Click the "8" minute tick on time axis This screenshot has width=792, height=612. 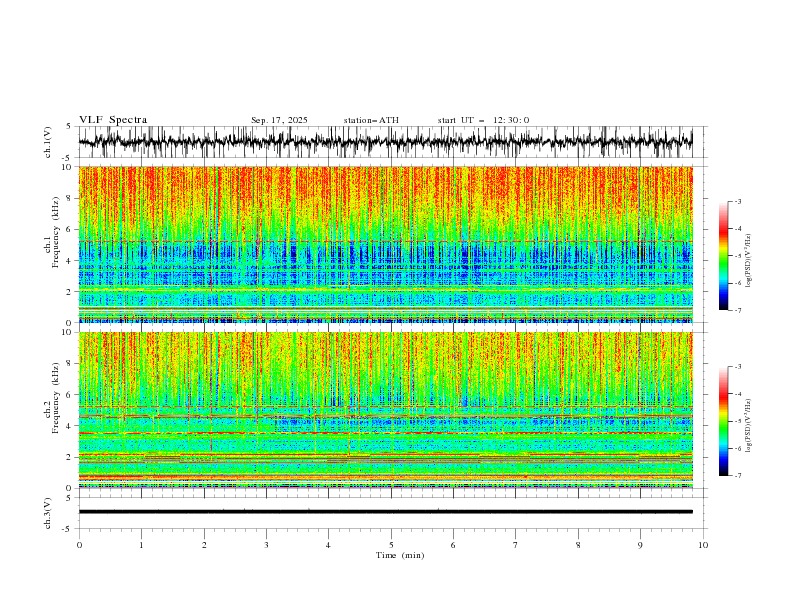point(578,545)
